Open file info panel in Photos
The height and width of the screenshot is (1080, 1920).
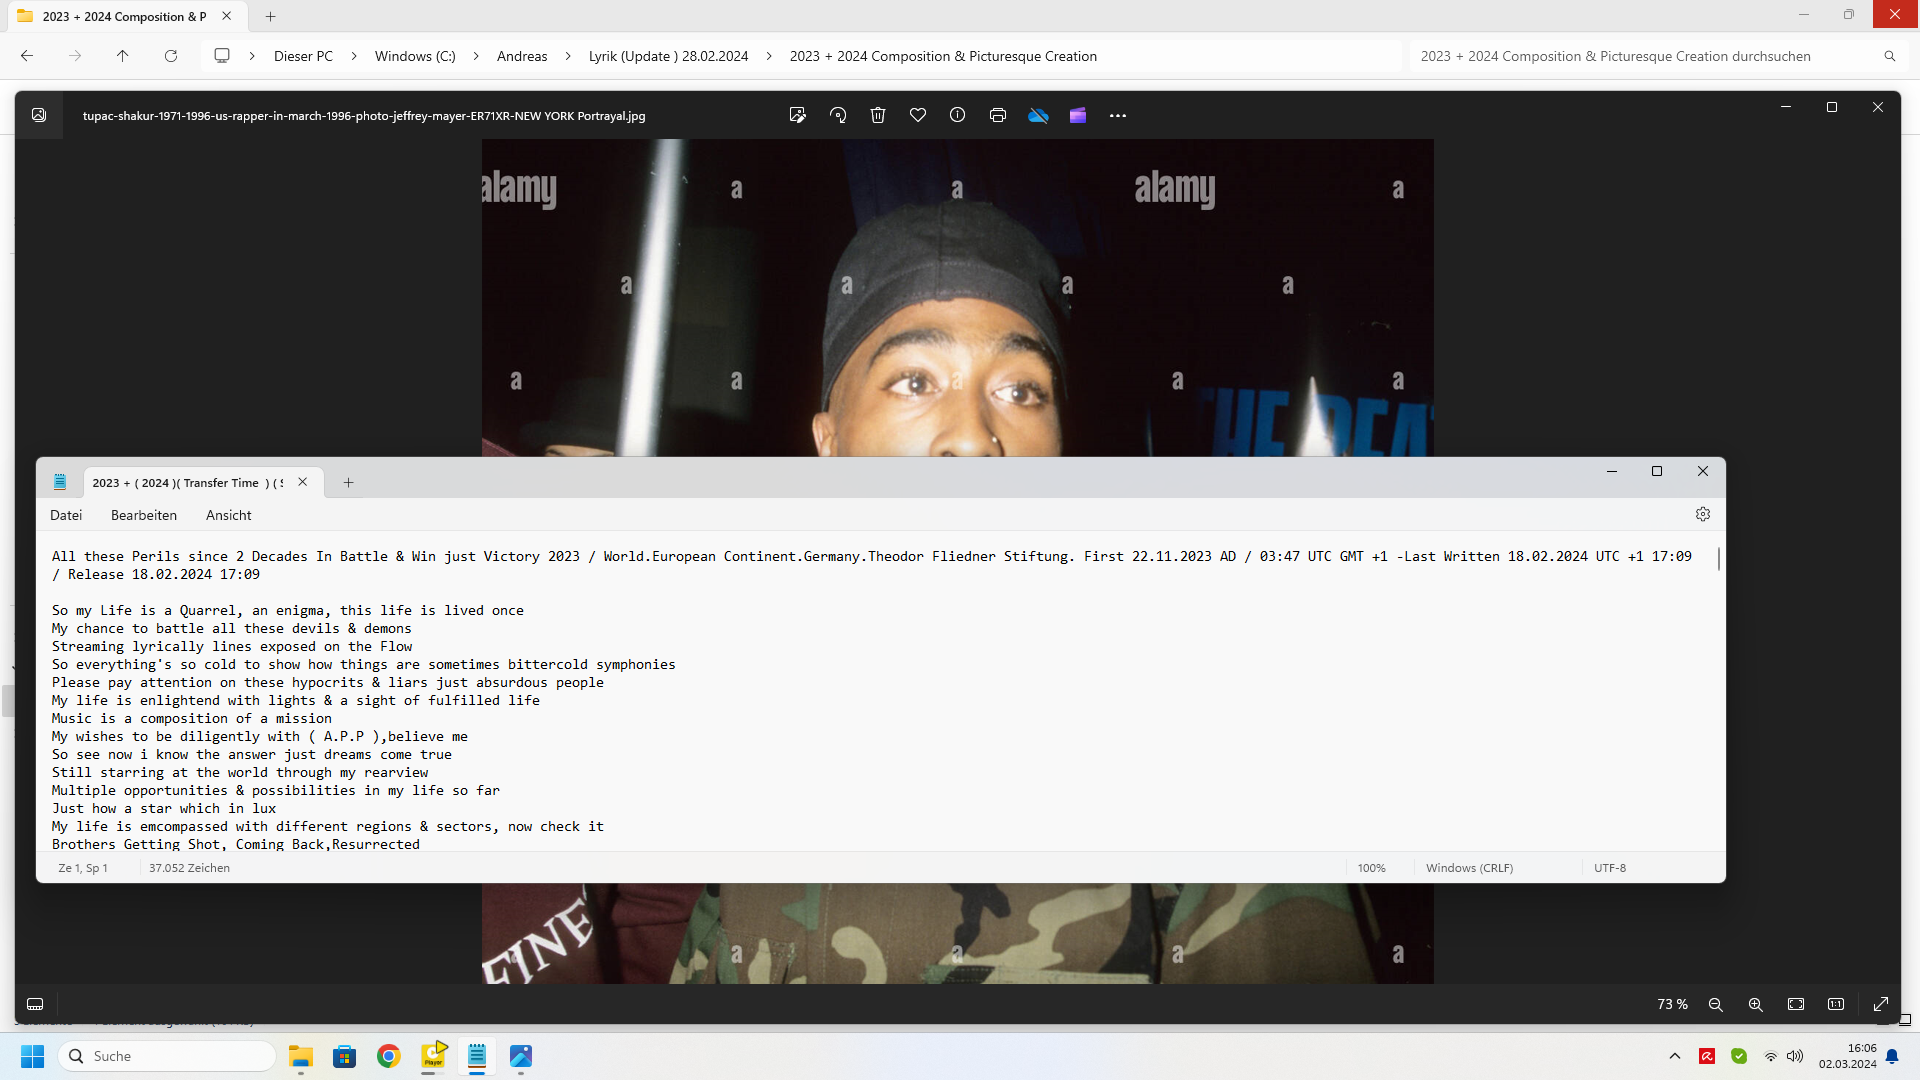(958, 115)
